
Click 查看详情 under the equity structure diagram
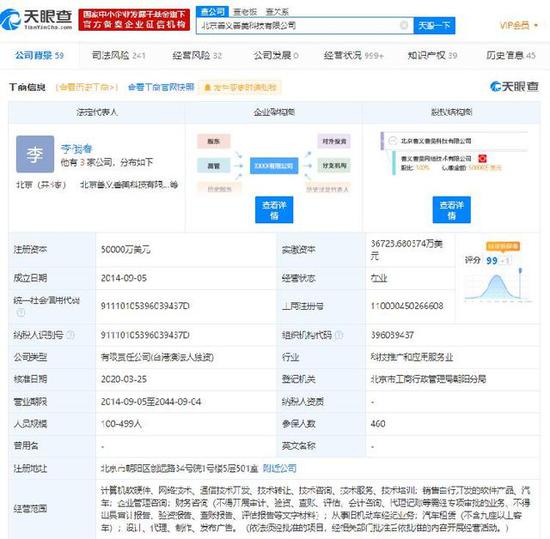pyautogui.click(x=451, y=210)
